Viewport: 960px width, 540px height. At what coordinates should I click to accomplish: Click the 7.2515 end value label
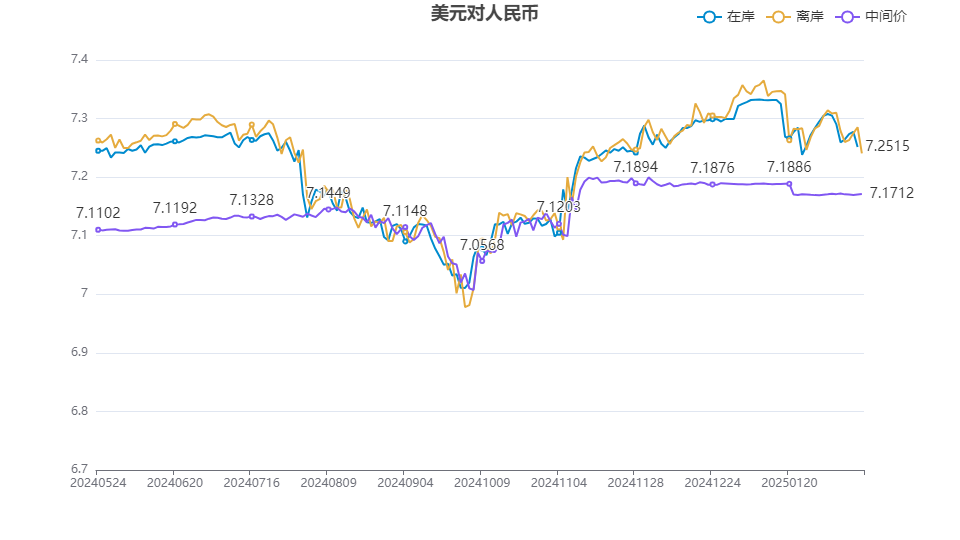(x=888, y=146)
